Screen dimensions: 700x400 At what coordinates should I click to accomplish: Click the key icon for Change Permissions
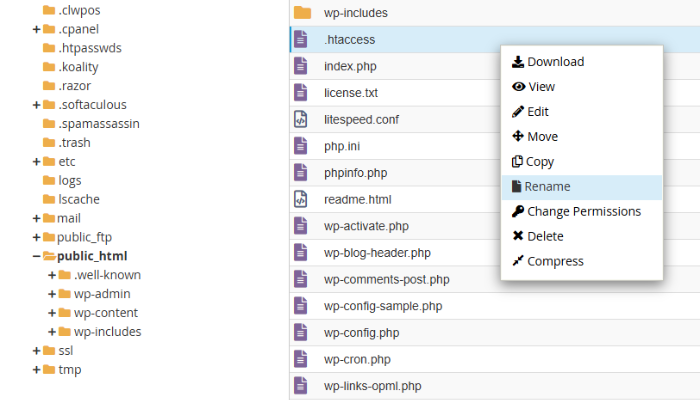pos(518,212)
